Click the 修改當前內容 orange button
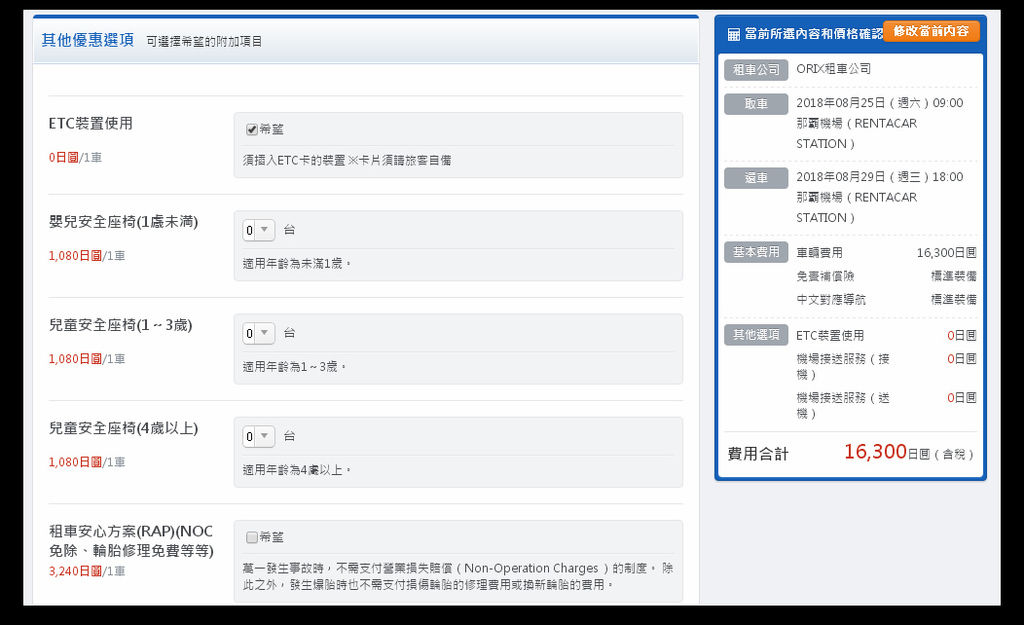Image resolution: width=1024 pixels, height=625 pixels. click(x=931, y=31)
